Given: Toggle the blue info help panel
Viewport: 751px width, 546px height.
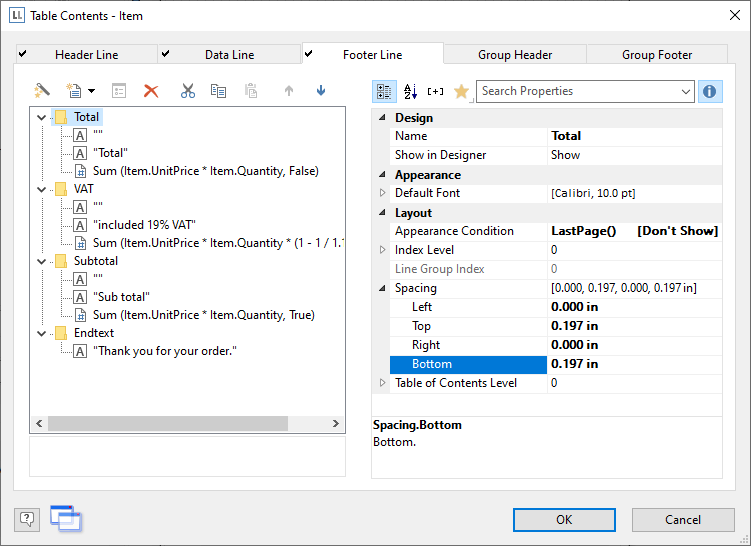Looking at the screenshot, I should tap(710, 92).
